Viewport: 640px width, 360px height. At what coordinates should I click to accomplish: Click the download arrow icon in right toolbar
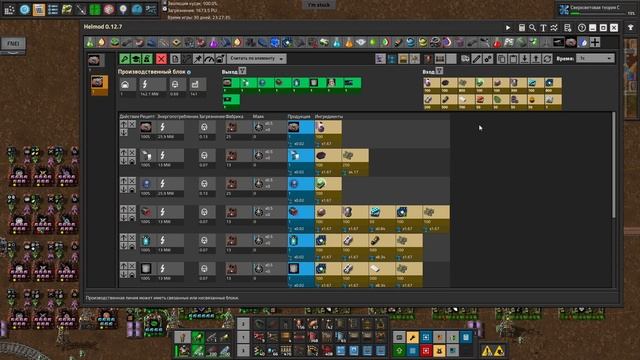click(x=524, y=59)
